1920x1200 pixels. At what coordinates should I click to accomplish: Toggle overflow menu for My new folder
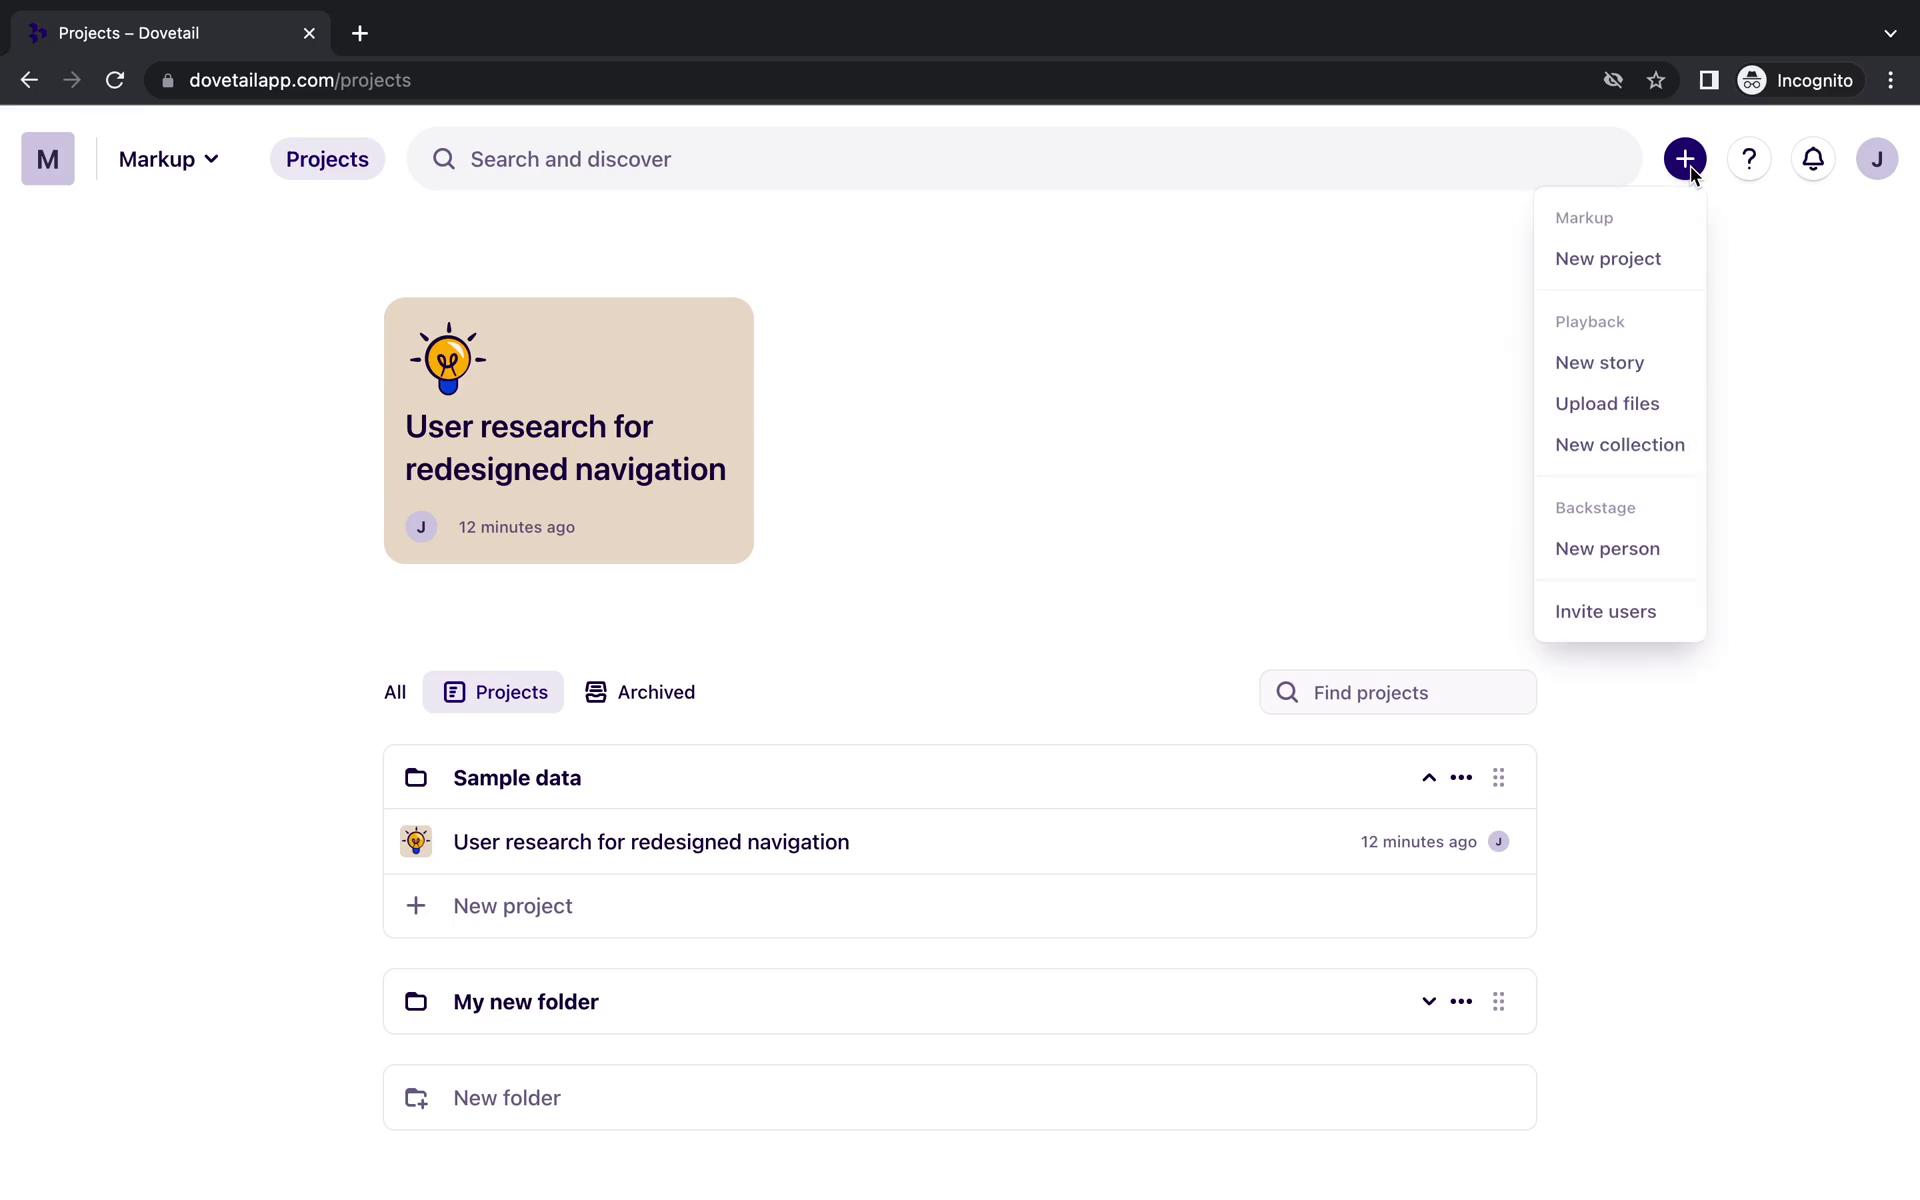pyautogui.click(x=1461, y=1001)
